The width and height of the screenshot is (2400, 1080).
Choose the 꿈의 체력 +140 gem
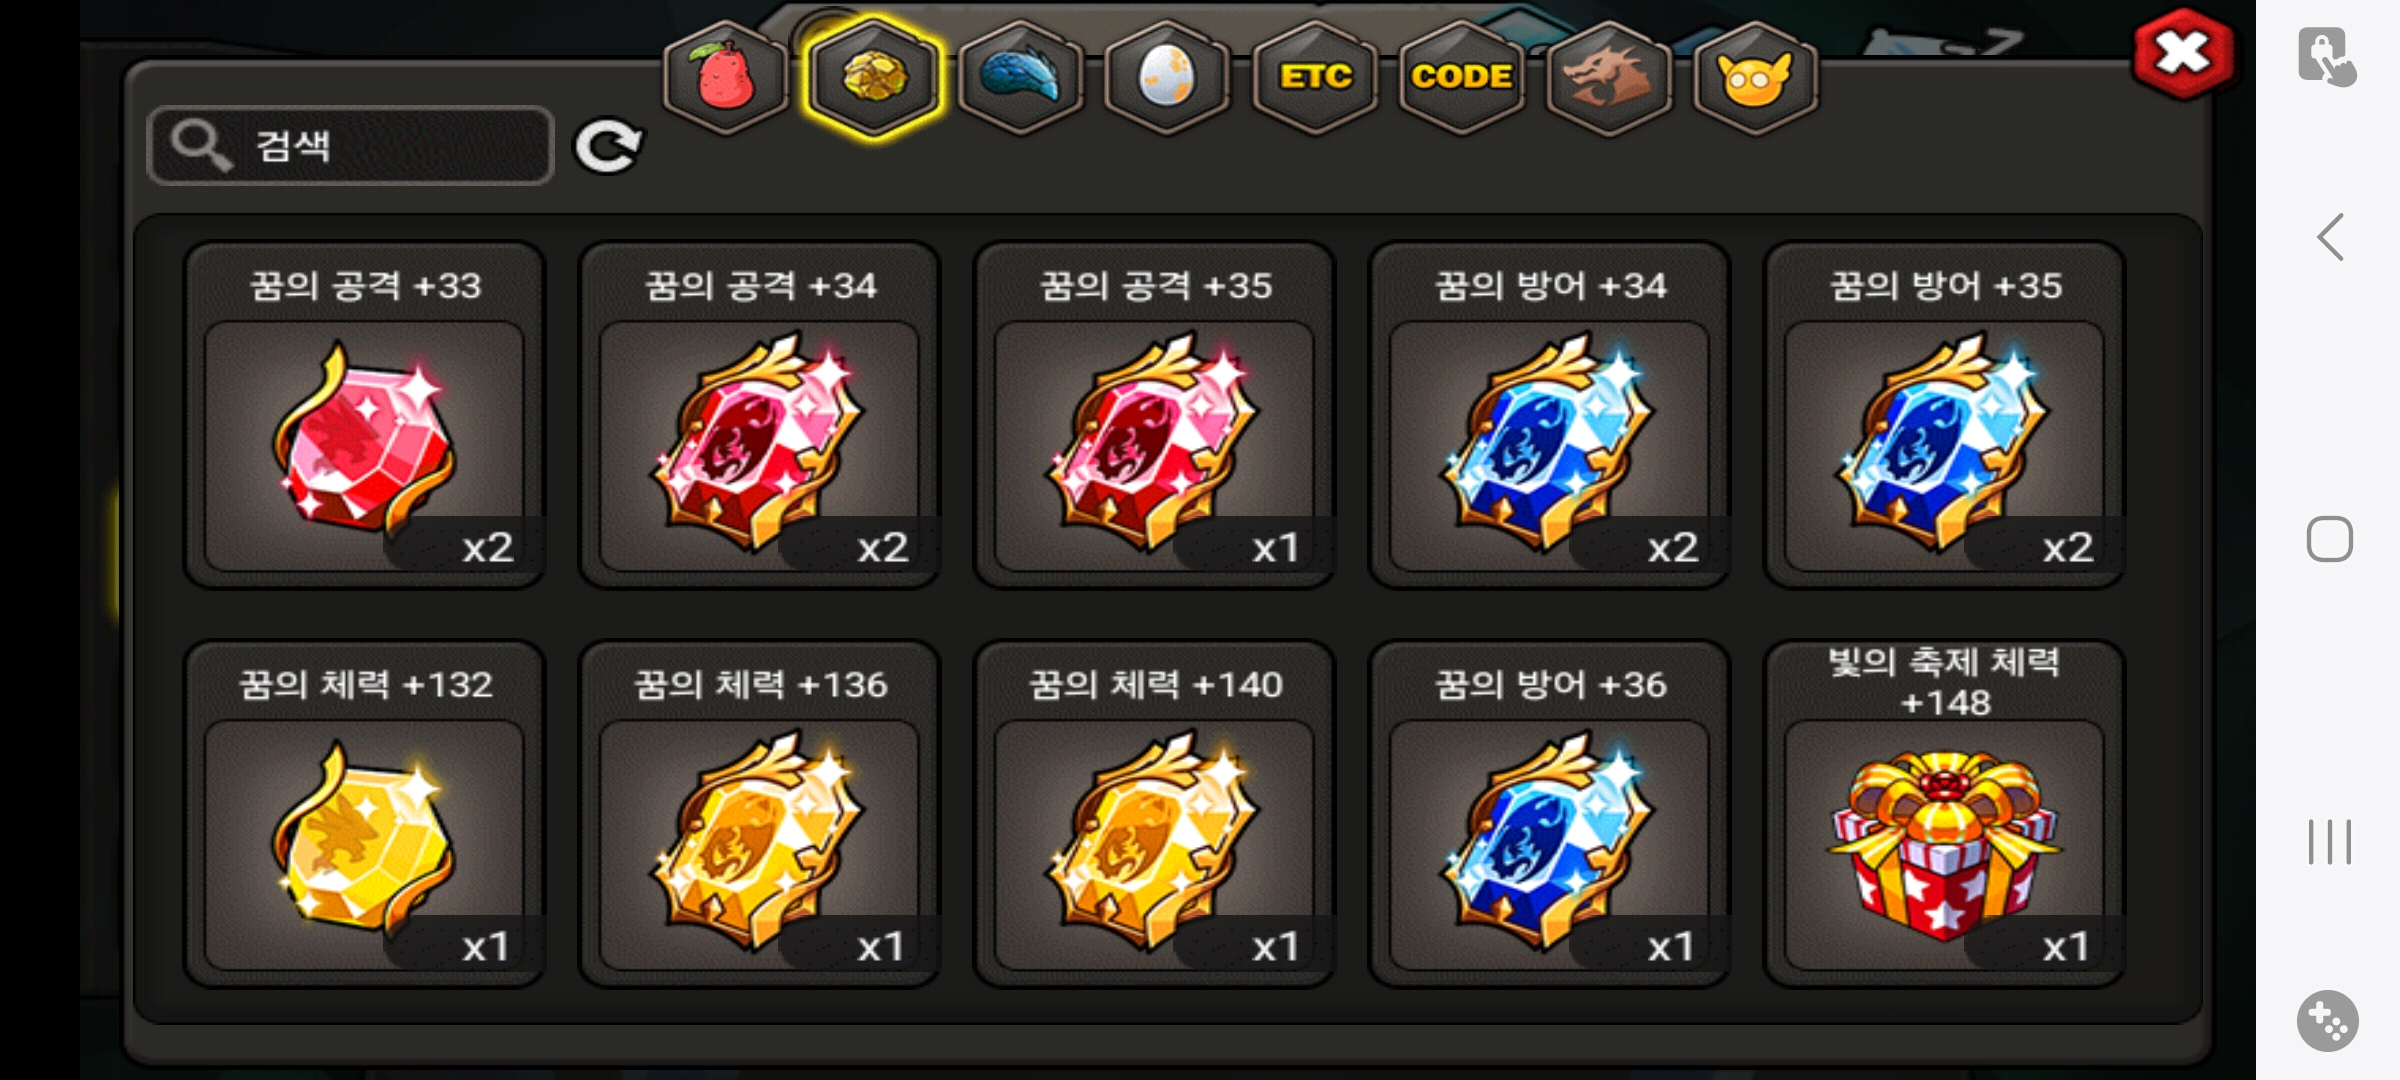pyautogui.click(x=1154, y=814)
